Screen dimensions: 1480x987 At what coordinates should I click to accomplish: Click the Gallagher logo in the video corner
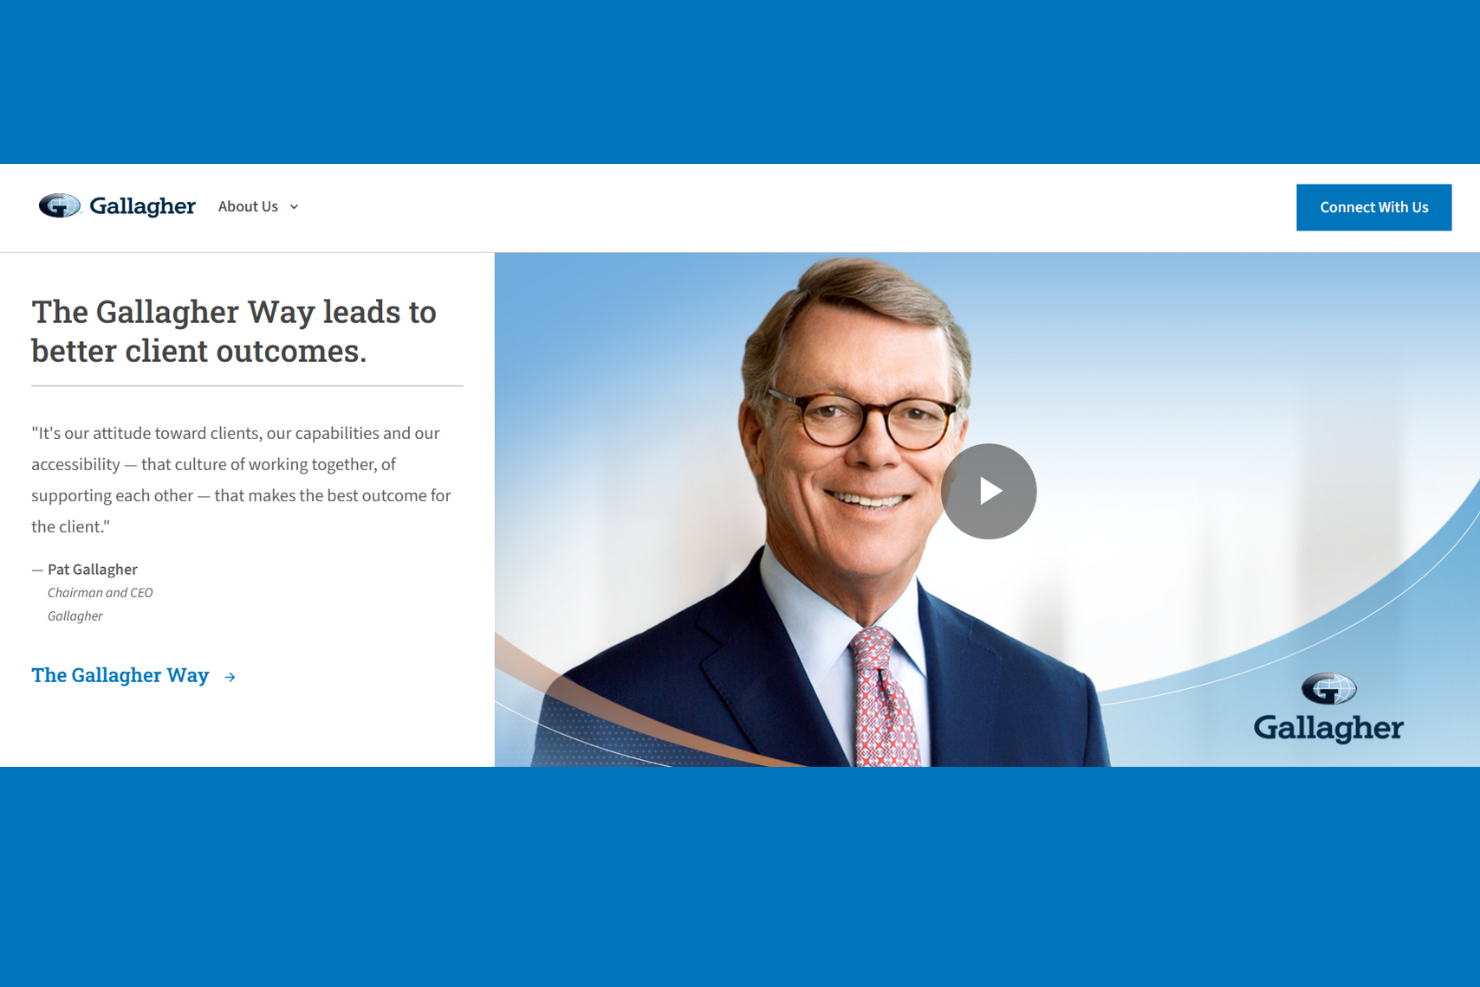pos(1329,708)
